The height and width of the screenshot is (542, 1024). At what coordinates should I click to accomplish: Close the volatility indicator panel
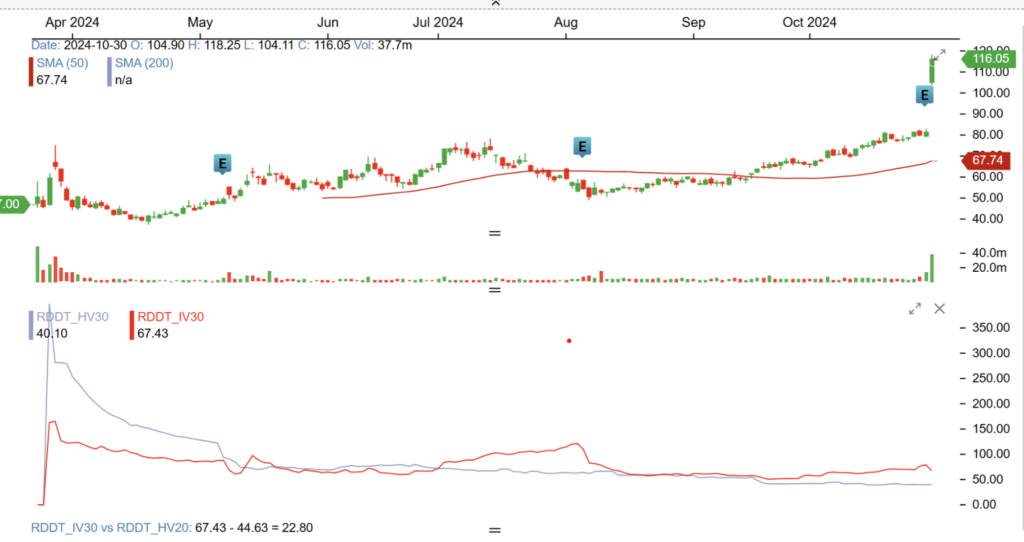939,308
